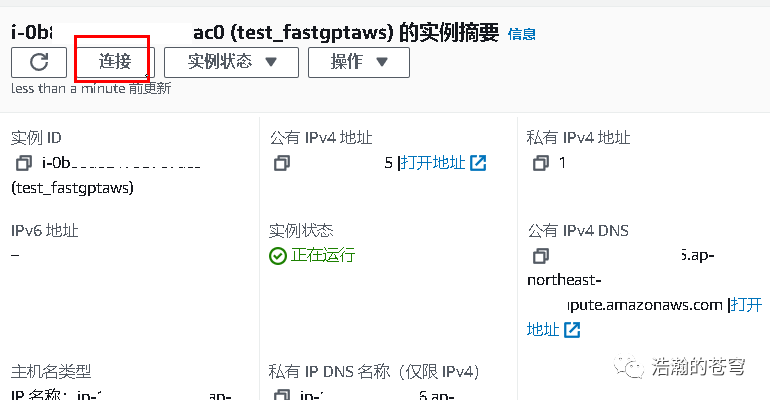Copy the private IP DNS name

pos(283,396)
